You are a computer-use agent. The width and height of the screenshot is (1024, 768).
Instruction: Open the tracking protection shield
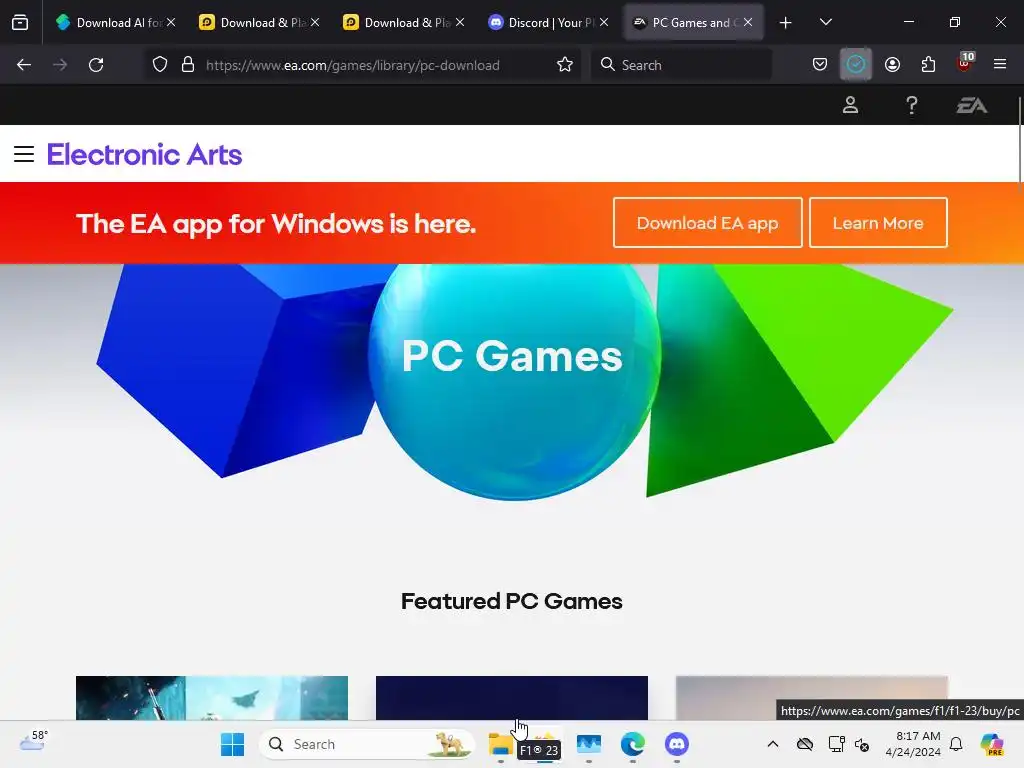click(x=160, y=65)
